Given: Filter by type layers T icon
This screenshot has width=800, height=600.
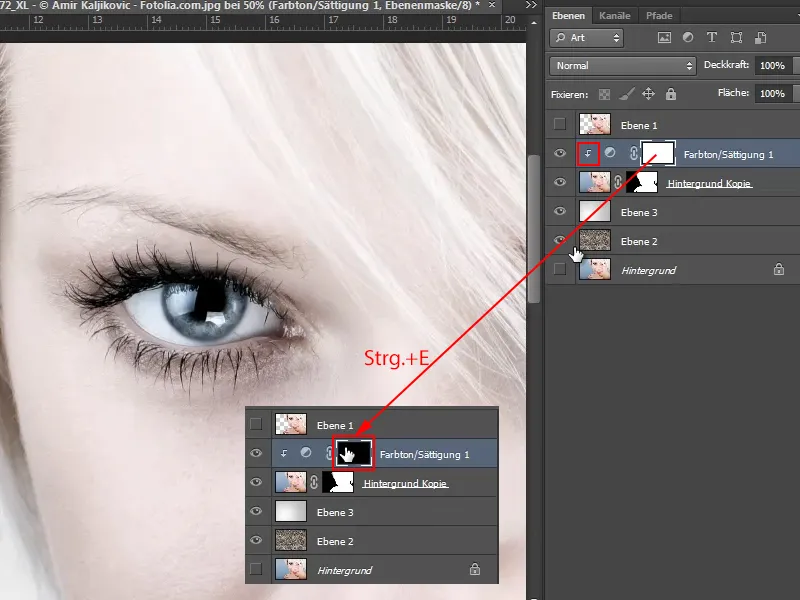Looking at the screenshot, I should coord(711,37).
